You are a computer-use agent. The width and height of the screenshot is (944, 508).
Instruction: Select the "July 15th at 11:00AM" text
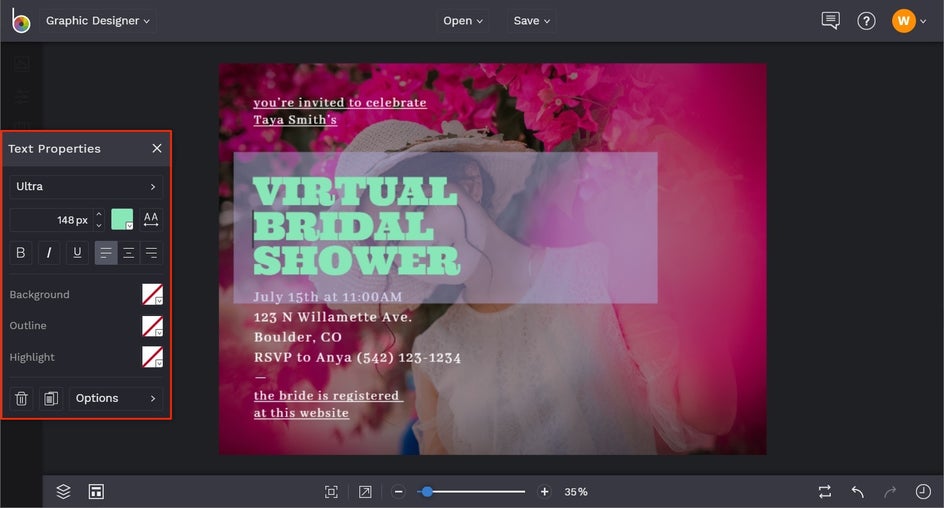click(328, 297)
